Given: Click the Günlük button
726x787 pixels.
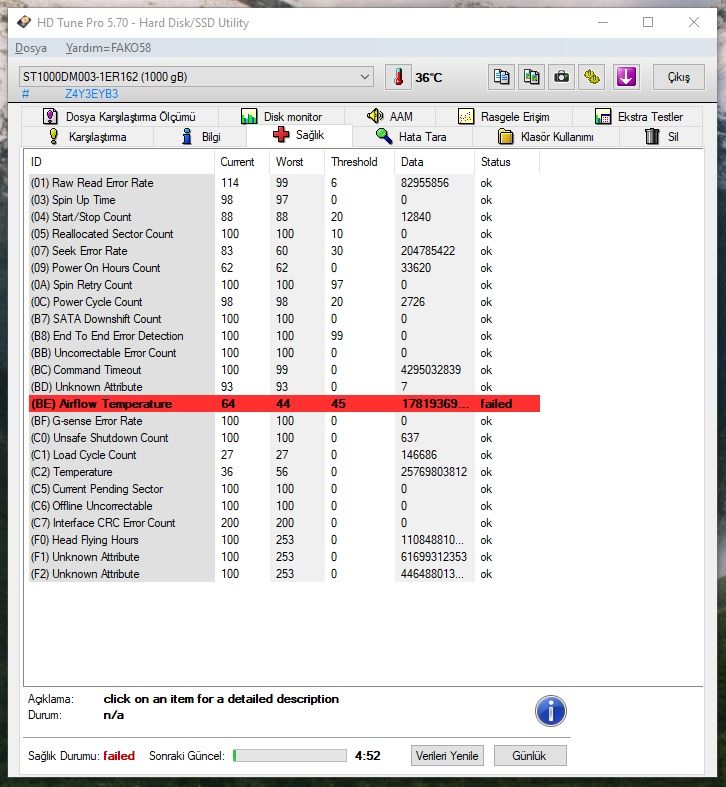Looking at the screenshot, I should coord(530,756).
